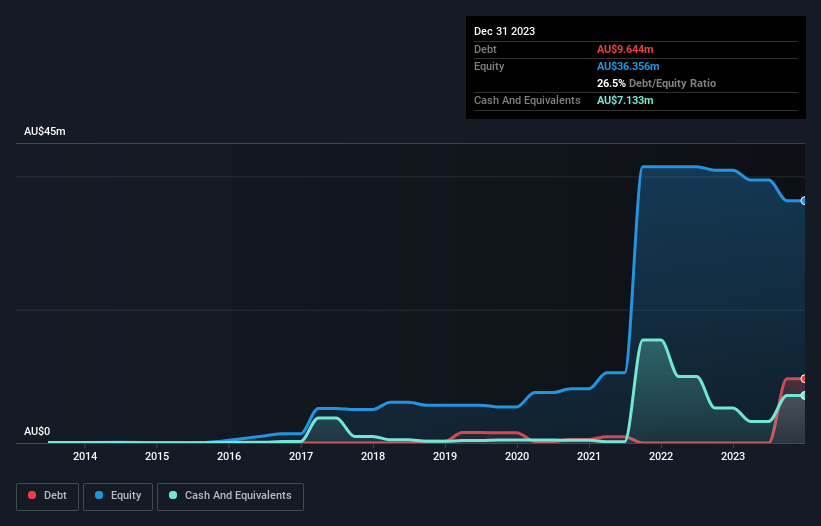
Task: Toggle the Cash And Equivalents legend button
Action: [x=230, y=496]
